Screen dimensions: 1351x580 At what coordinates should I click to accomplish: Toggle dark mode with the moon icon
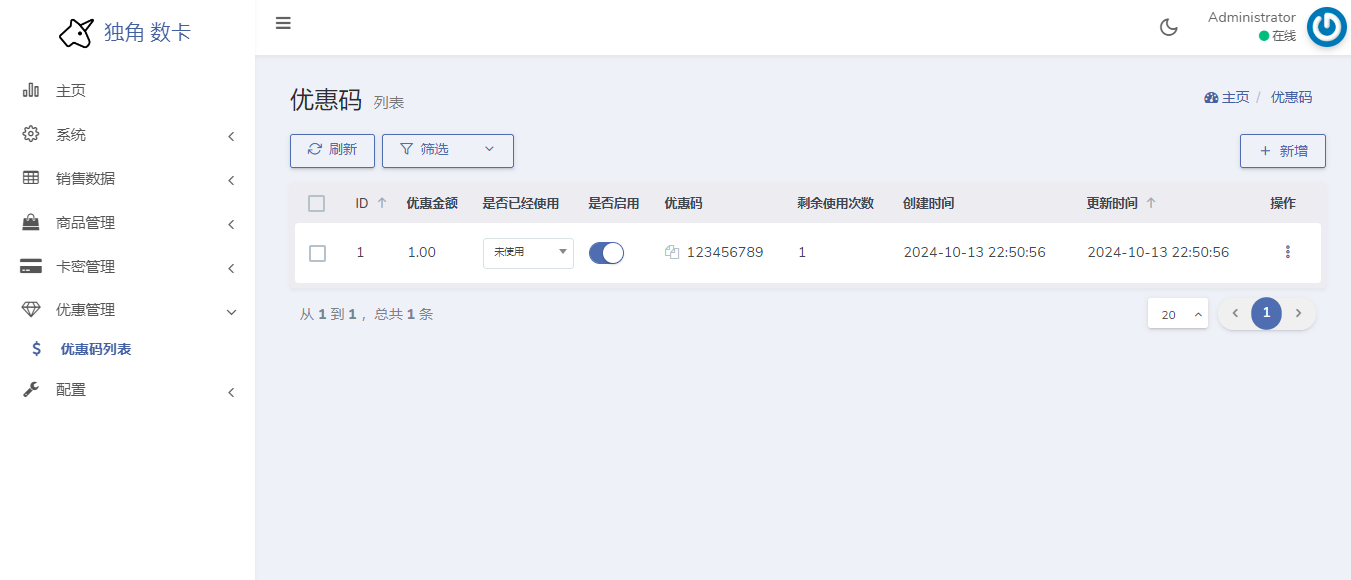click(x=1168, y=27)
